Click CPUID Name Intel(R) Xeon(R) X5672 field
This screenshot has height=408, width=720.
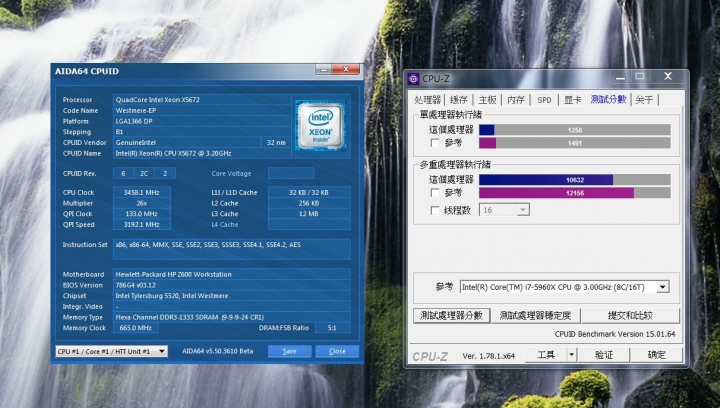tap(202, 153)
